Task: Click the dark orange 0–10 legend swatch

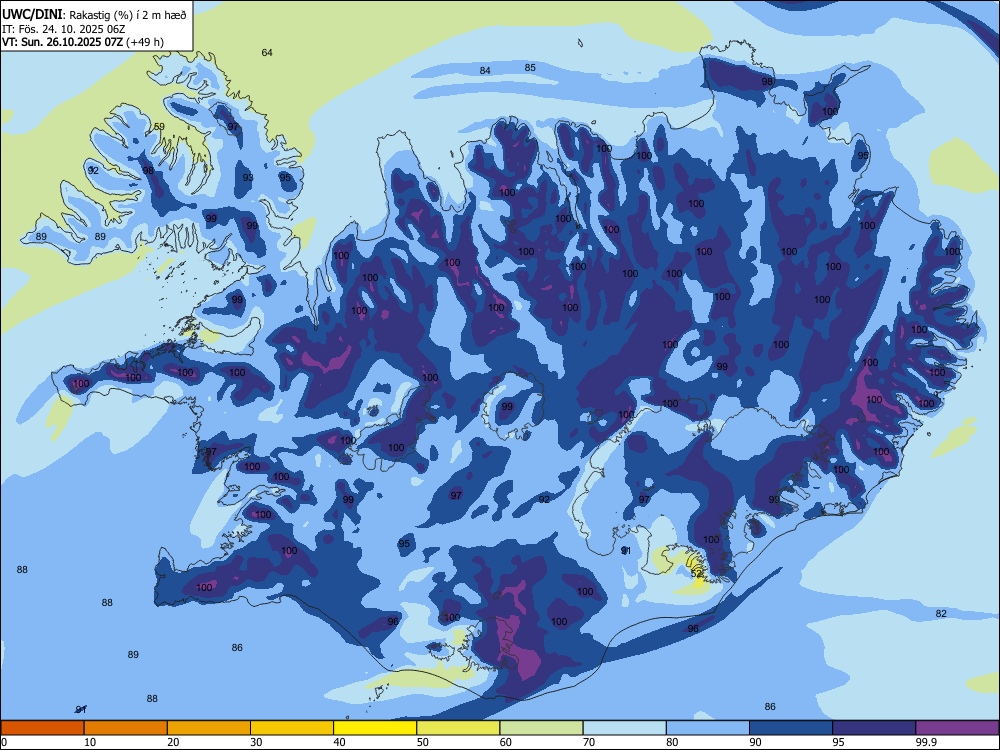Action: (42, 728)
